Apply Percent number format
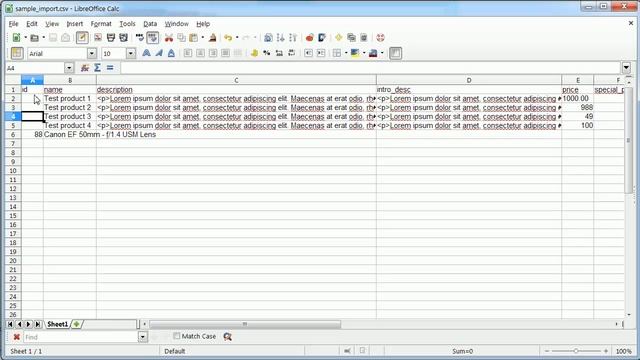The width and height of the screenshot is (640, 360). (x=267, y=53)
